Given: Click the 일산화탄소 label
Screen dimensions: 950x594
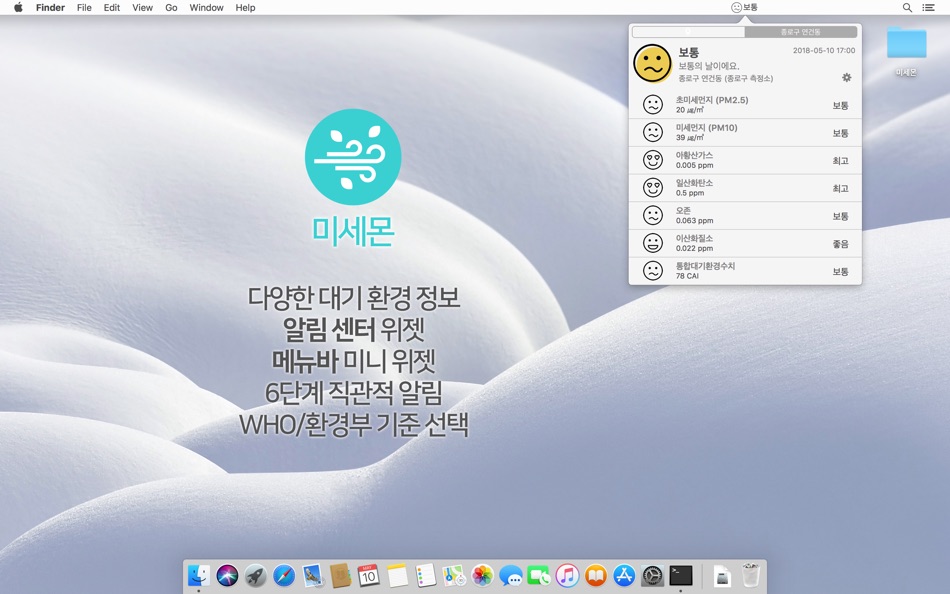Looking at the screenshot, I should 694,183.
